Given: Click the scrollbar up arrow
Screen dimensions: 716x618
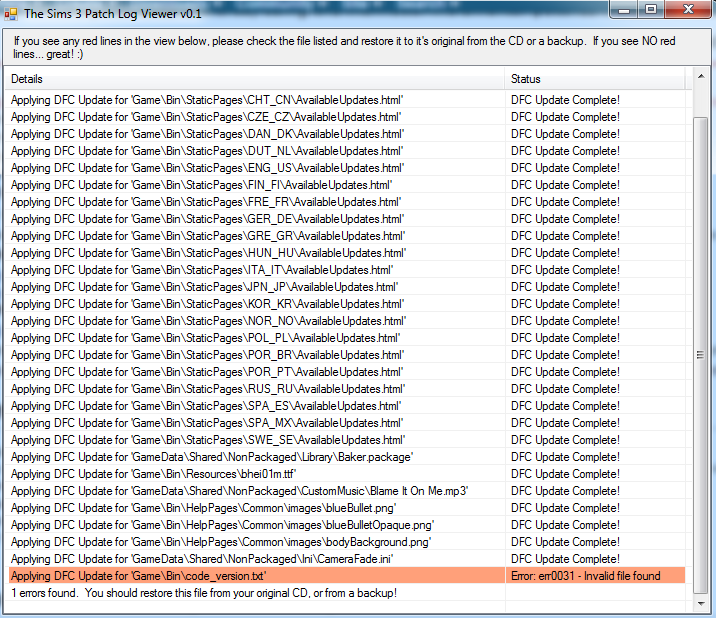Looking at the screenshot, I should click(x=700, y=78).
